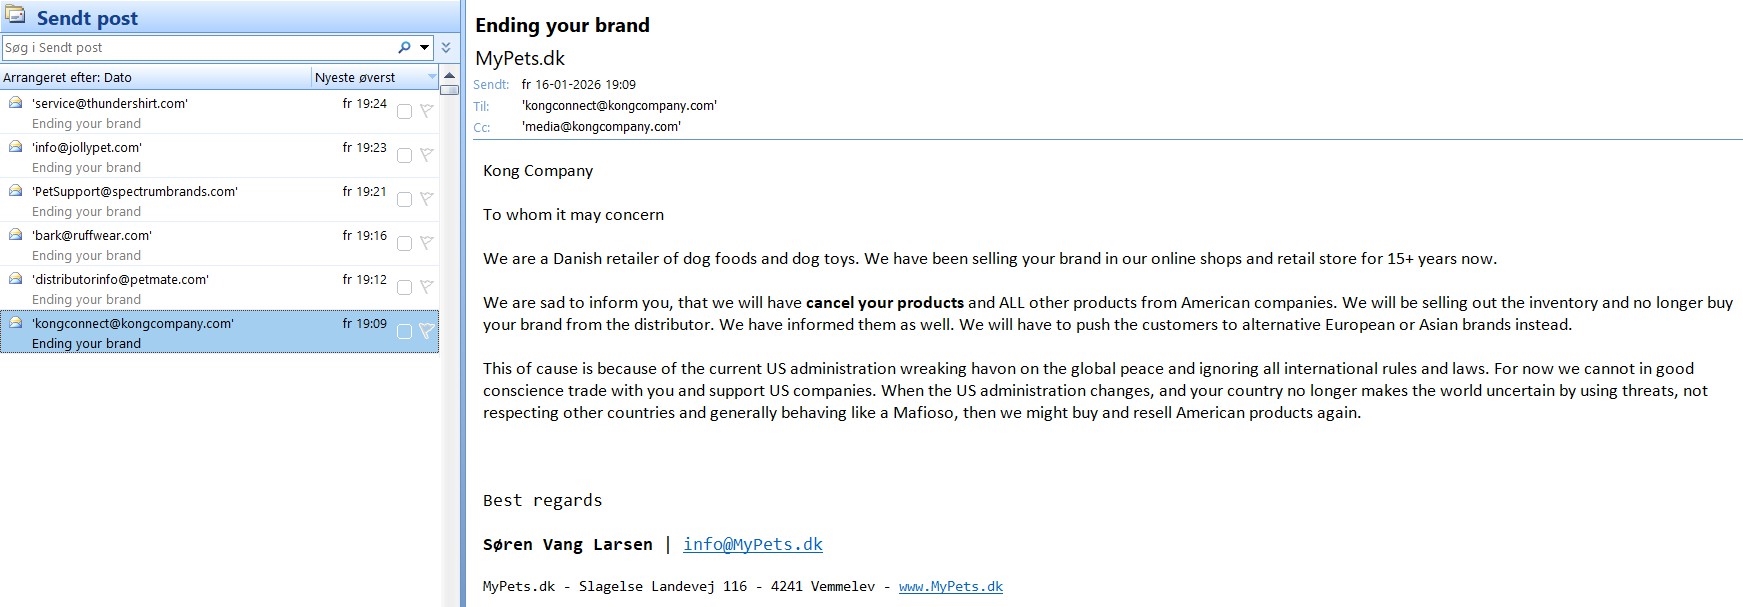This screenshot has width=1743, height=607.
Task: Flag the jollypet.com email for follow-up
Action: (x=426, y=155)
